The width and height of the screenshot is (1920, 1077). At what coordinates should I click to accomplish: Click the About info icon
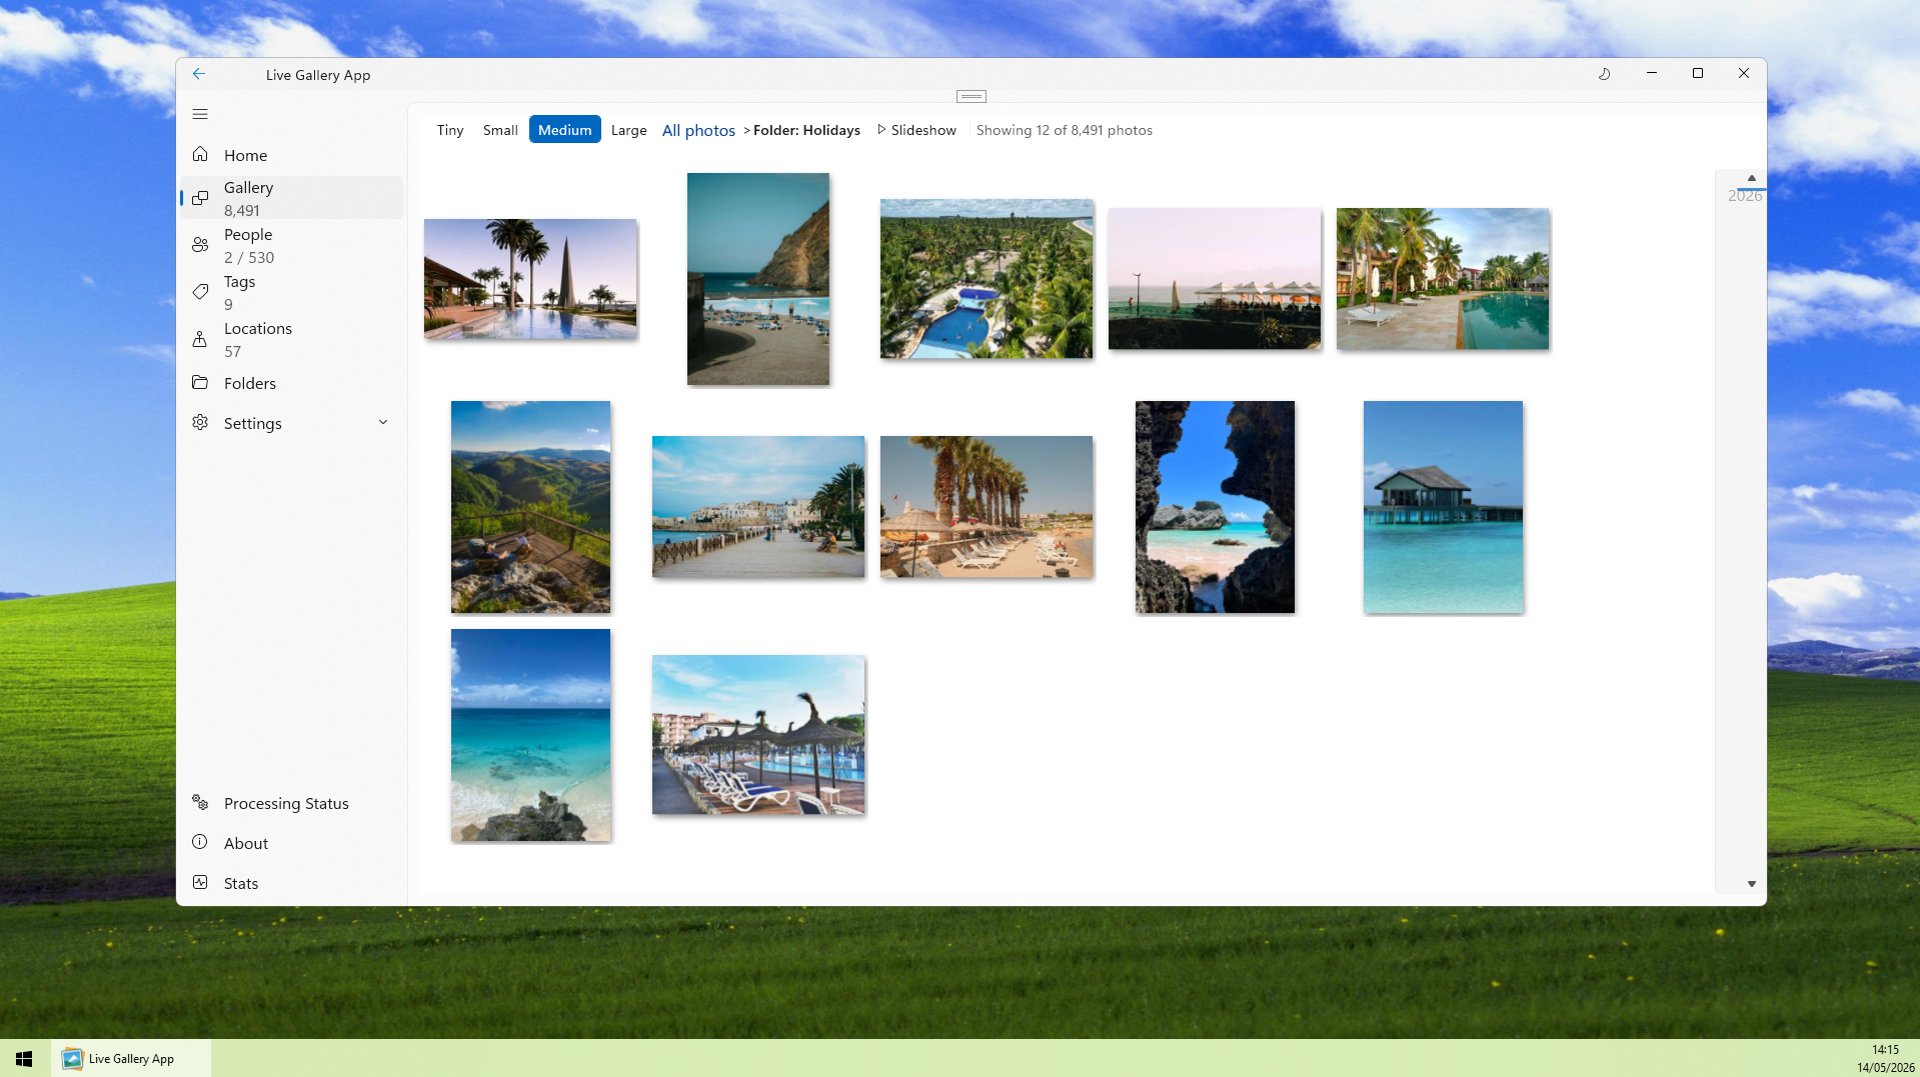click(x=200, y=843)
